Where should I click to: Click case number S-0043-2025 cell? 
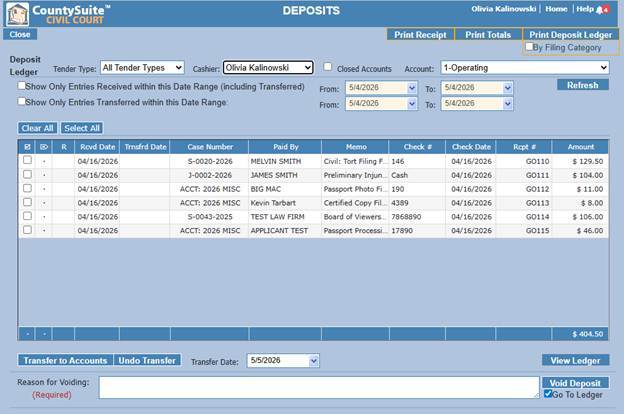click(210, 217)
